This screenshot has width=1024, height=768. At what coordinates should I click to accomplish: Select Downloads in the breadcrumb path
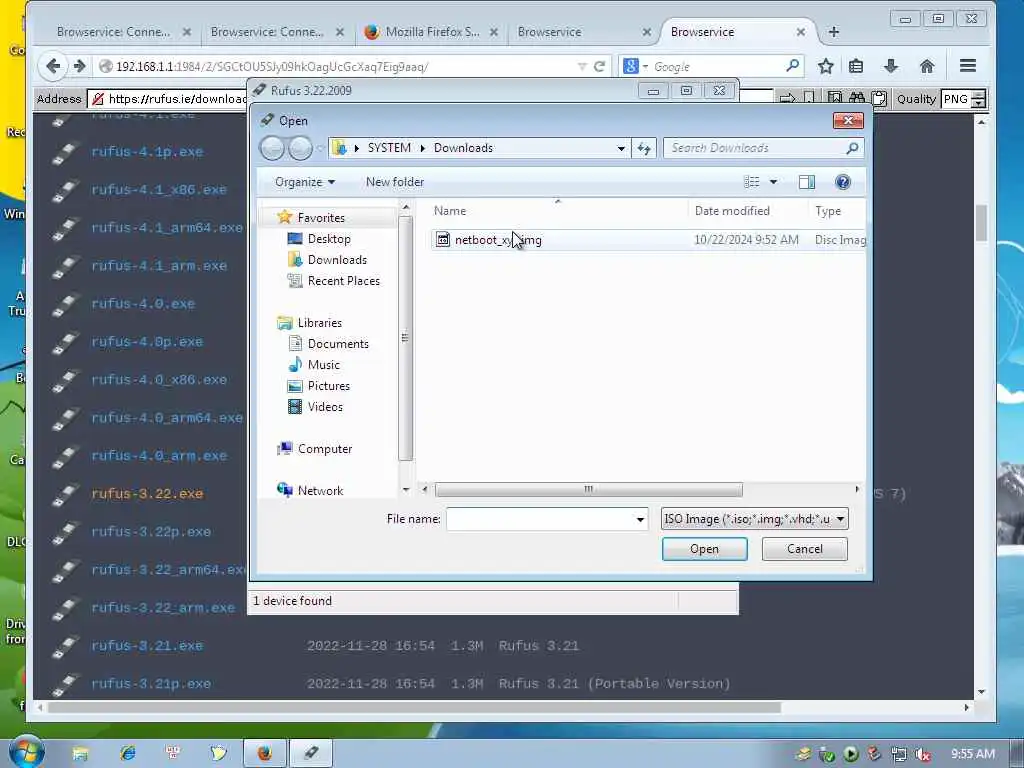coord(463,148)
